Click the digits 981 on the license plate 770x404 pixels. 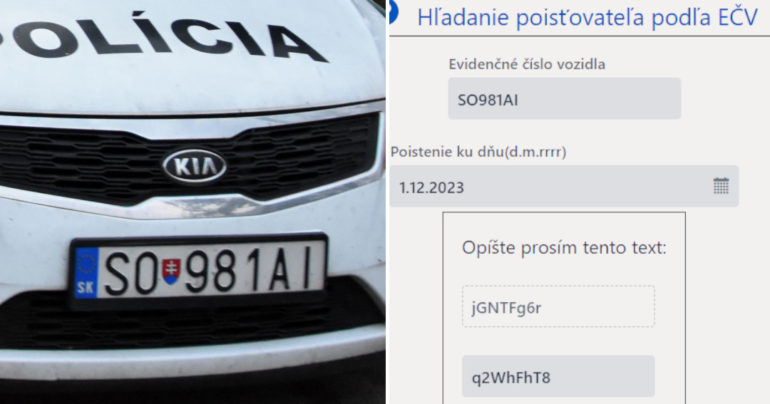pyautogui.click(x=221, y=270)
